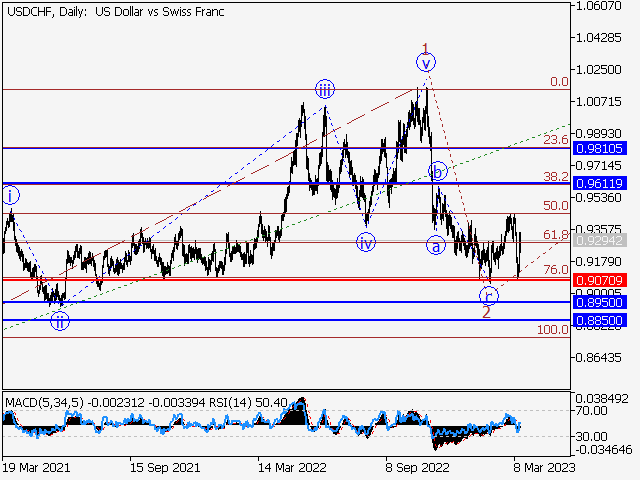Click the 0.98930 price axis value
The image size is (640, 480).
click(598, 133)
